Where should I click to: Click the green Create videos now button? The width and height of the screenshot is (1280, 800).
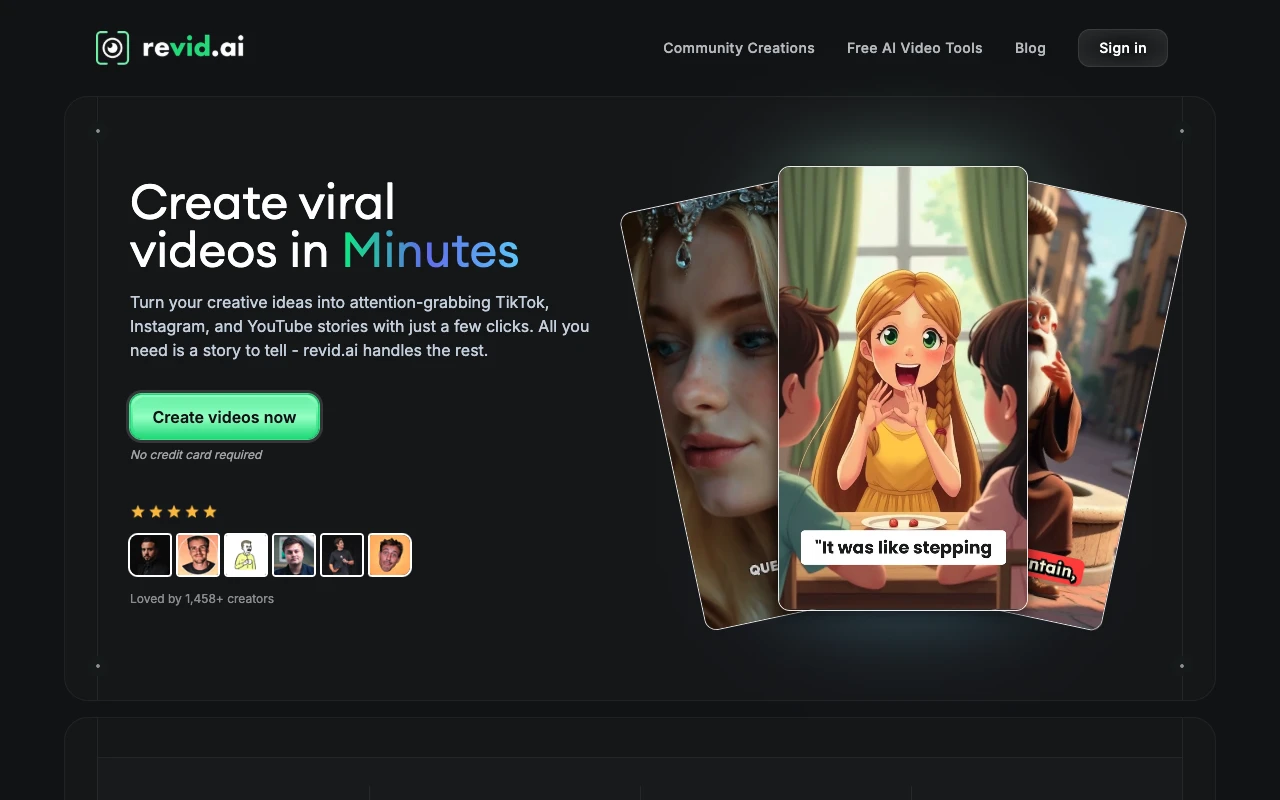point(224,417)
